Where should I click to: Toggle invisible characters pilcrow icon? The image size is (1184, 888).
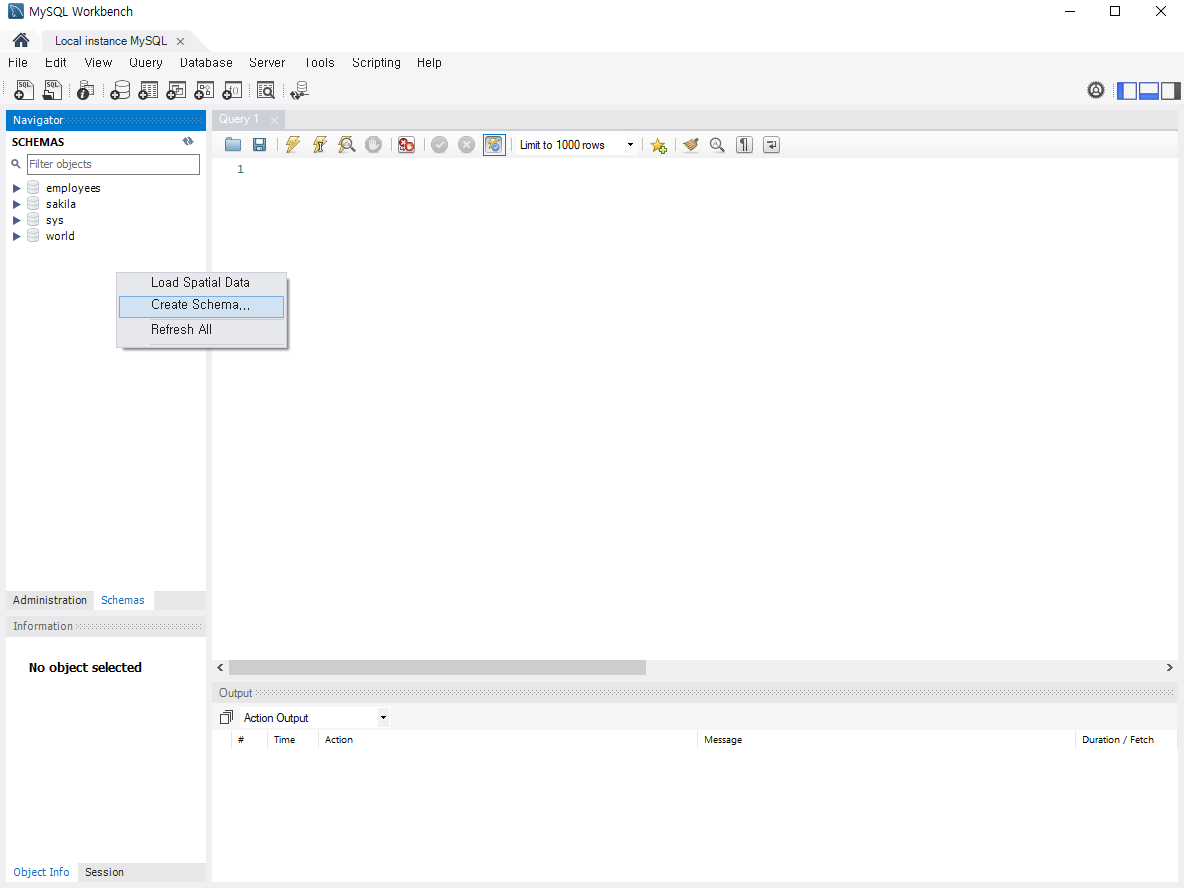tap(745, 145)
